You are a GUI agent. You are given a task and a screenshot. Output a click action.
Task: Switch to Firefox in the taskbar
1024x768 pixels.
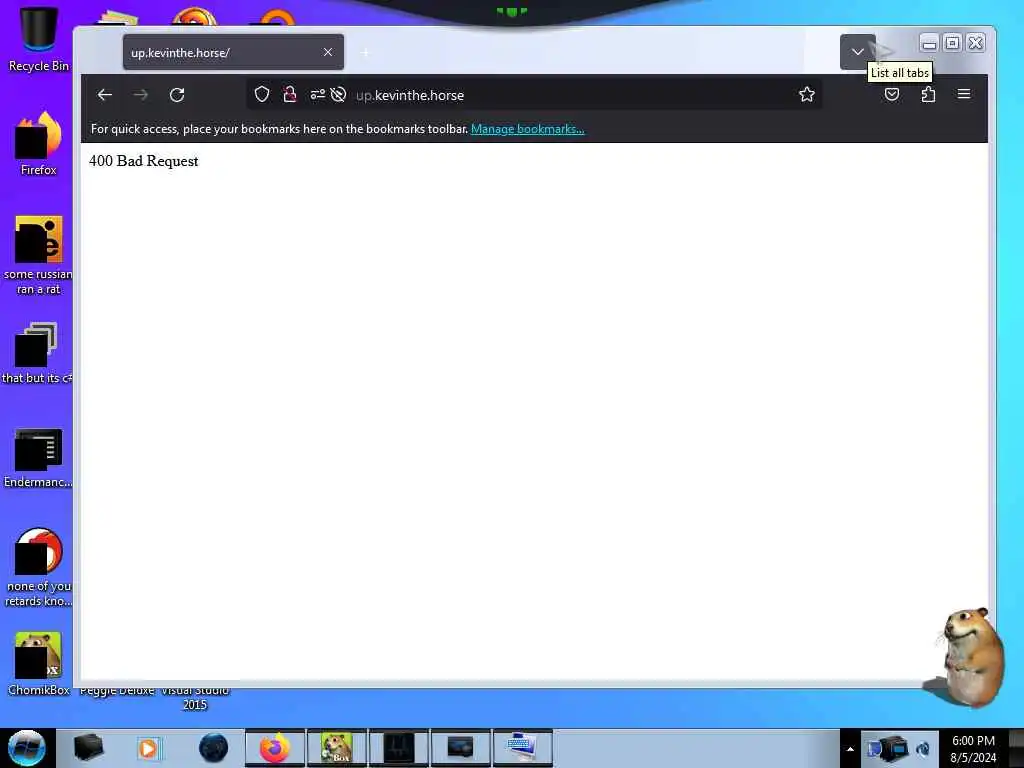click(x=275, y=748)
